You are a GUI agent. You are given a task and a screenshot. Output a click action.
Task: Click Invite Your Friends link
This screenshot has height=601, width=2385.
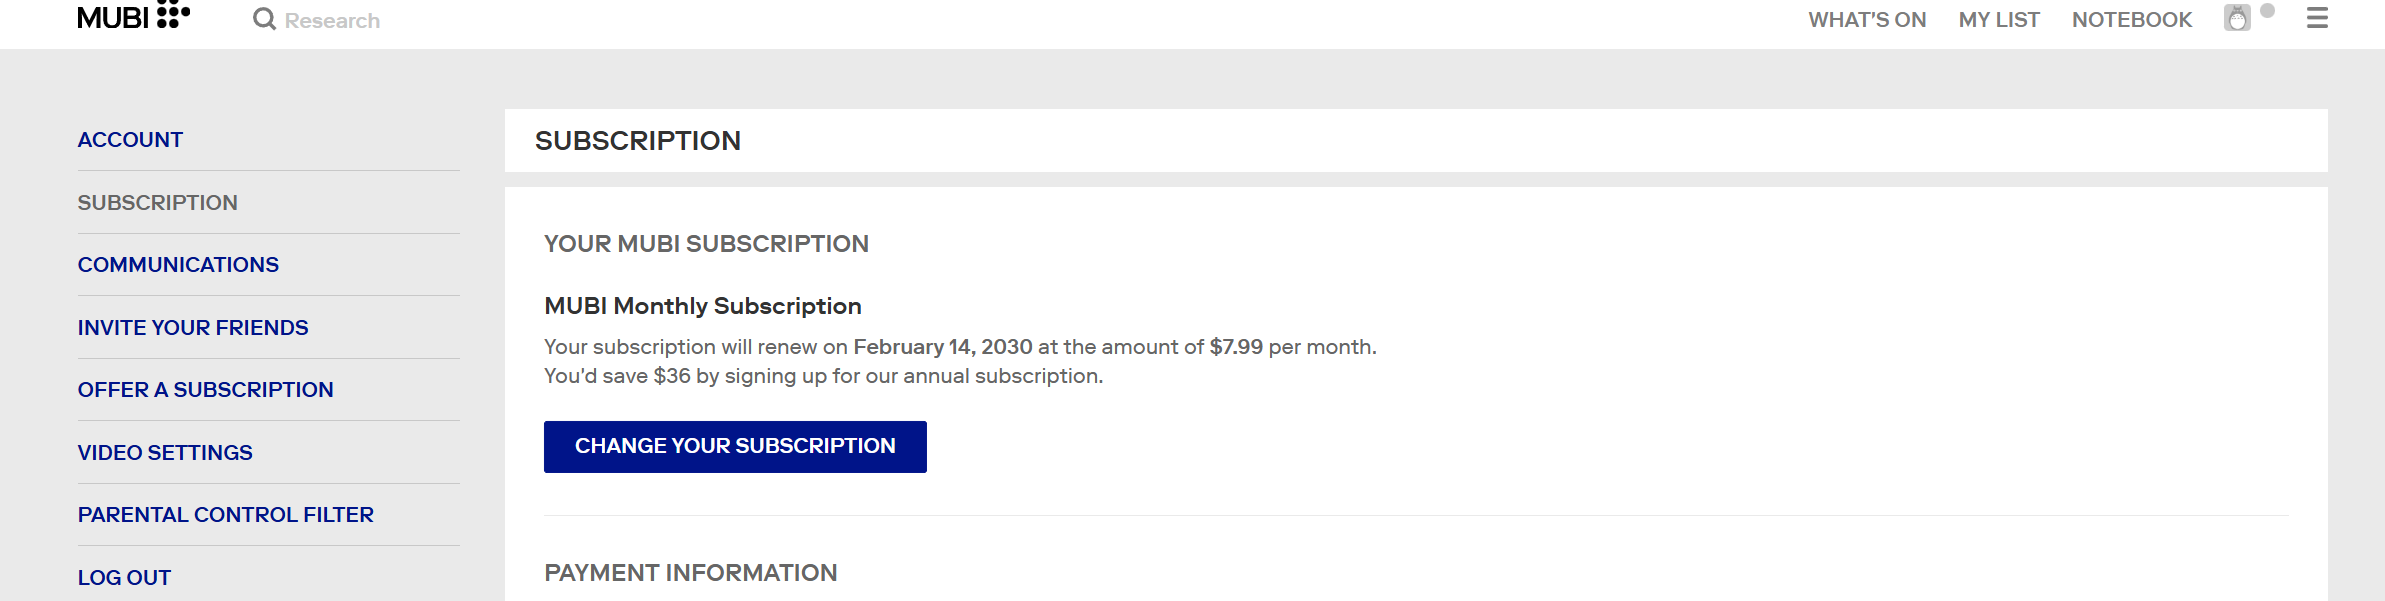(x=193, y=328)
